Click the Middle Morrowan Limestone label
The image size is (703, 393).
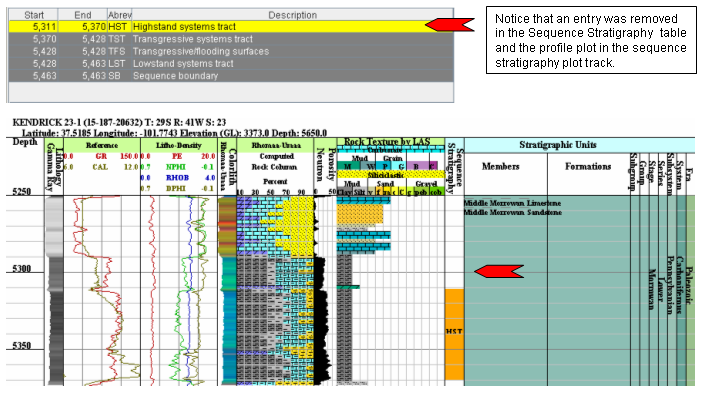point(512,203)
